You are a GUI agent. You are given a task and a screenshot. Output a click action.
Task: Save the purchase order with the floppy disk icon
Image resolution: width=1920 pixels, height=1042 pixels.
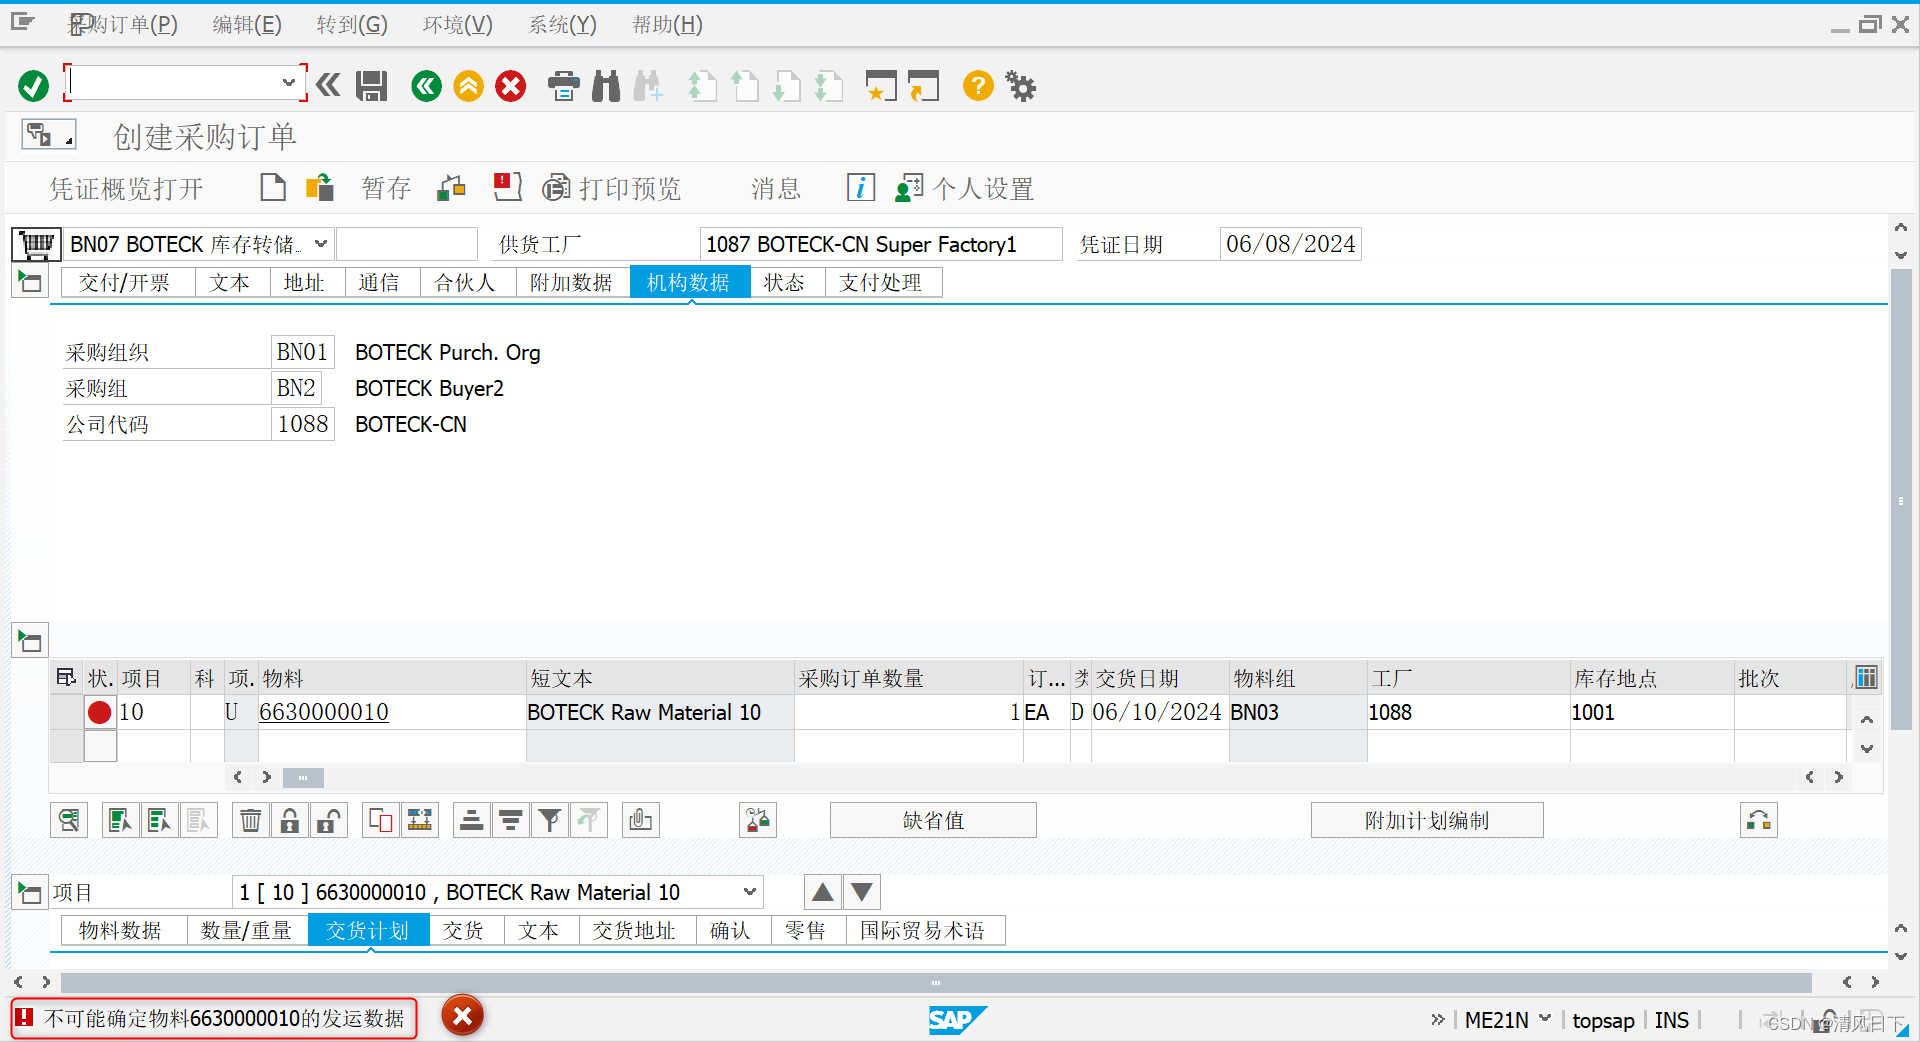click(372, 86)
